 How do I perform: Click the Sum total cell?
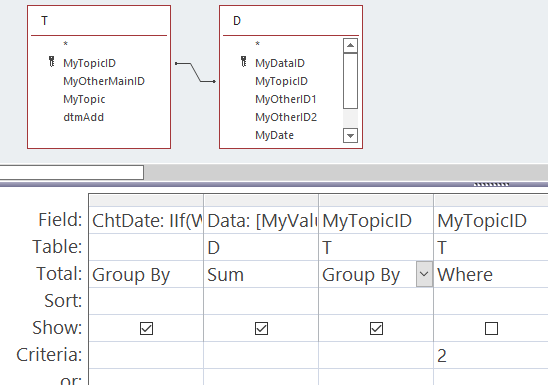(x=261, y=274)
